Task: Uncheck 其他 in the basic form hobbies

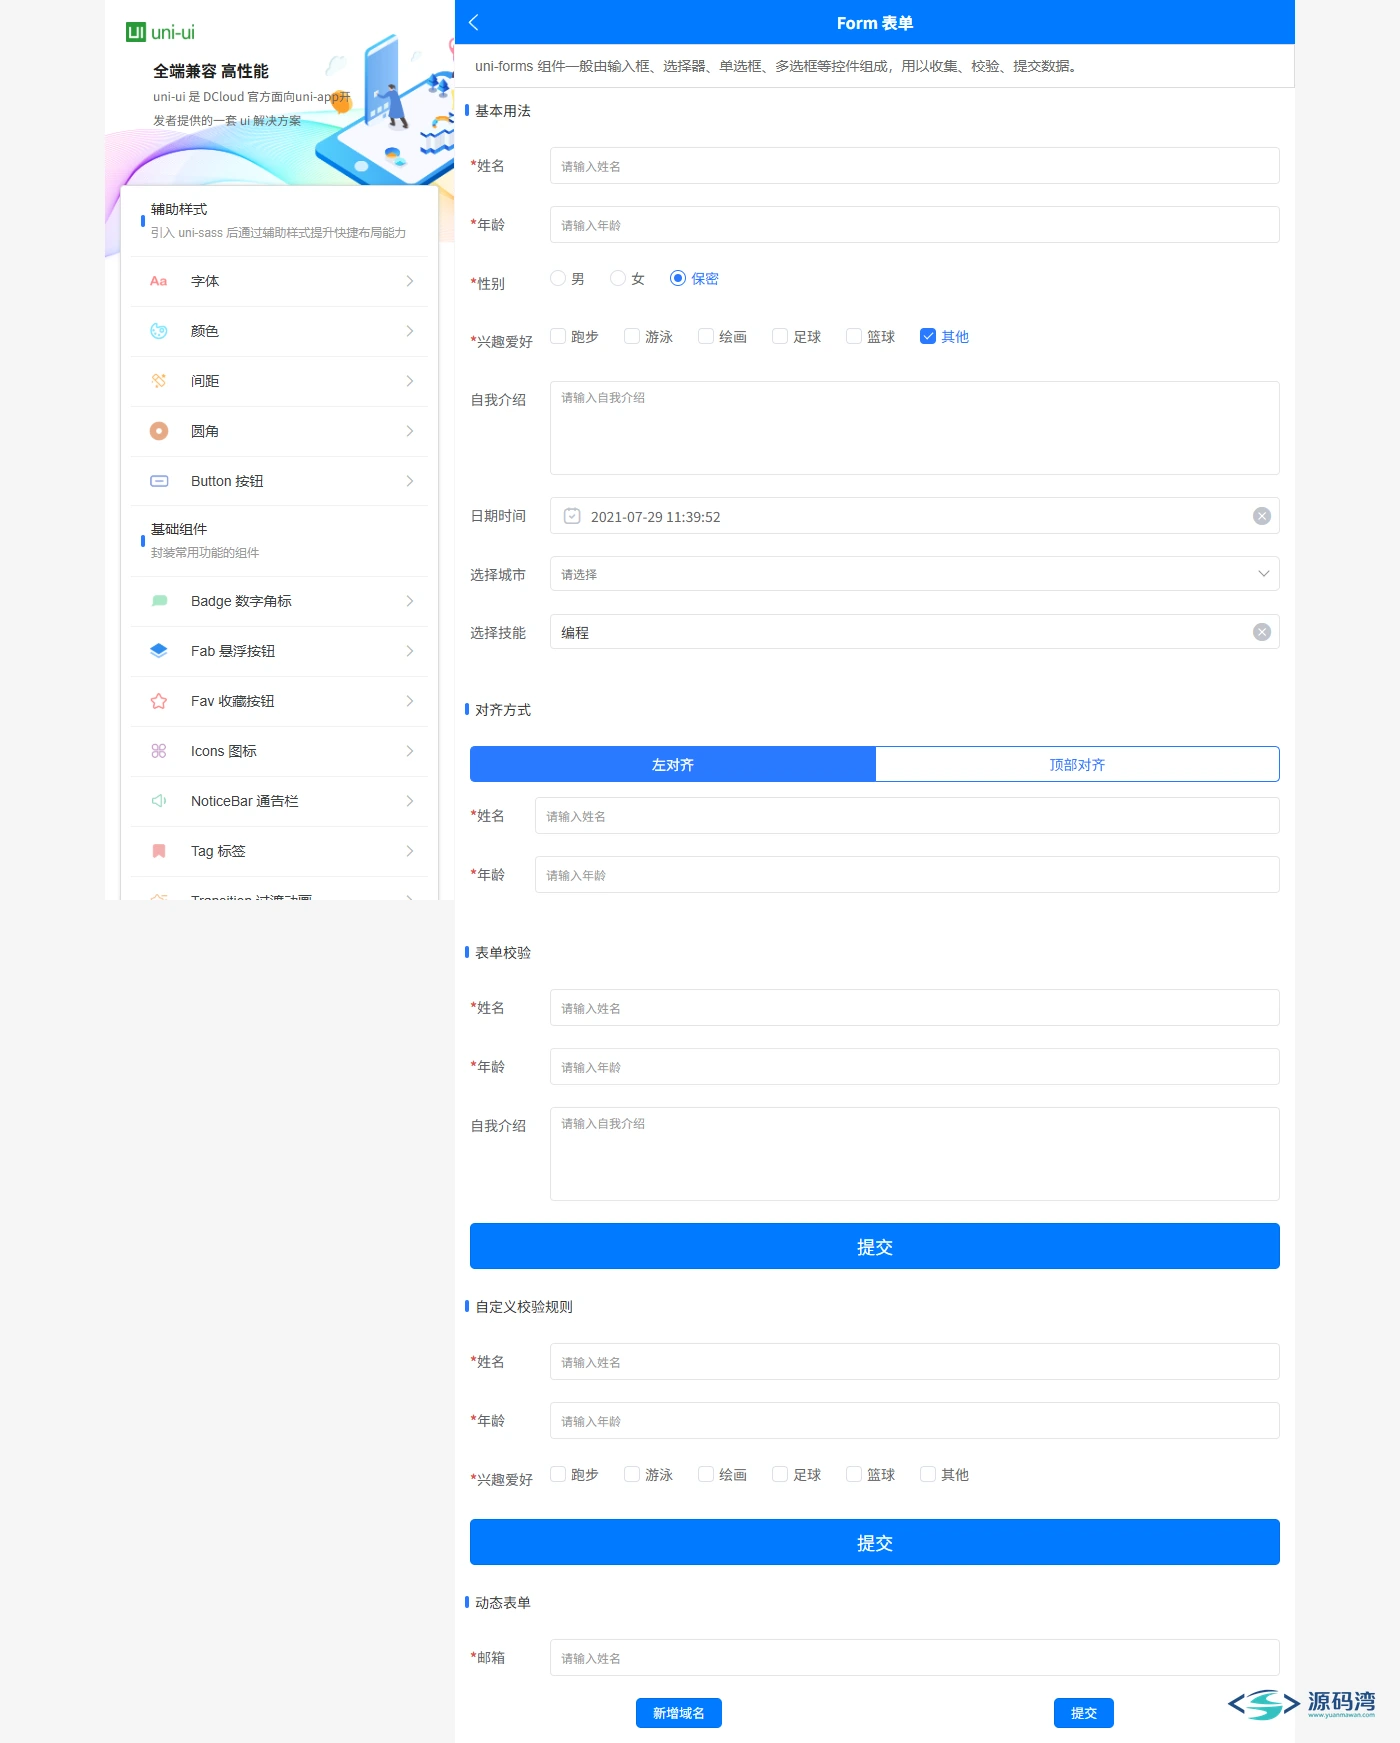Action: point(928,336)
